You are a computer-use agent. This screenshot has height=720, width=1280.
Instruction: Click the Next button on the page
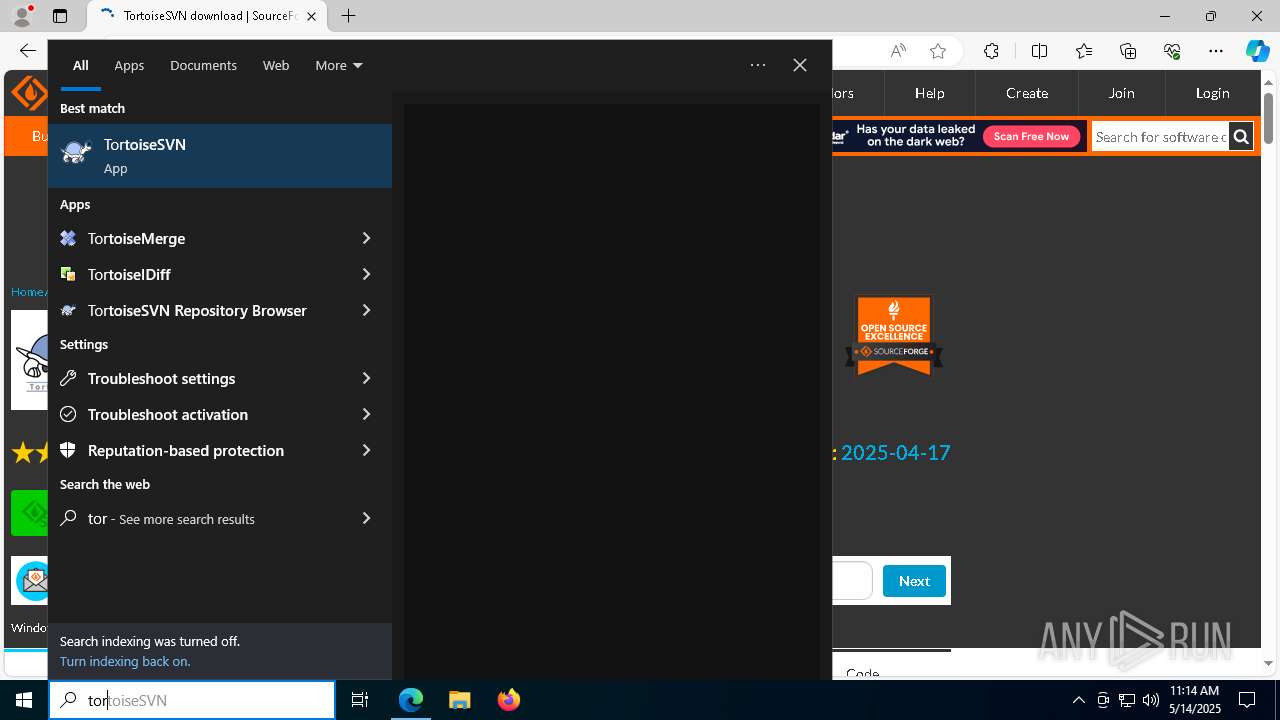[x=914, y=581]
